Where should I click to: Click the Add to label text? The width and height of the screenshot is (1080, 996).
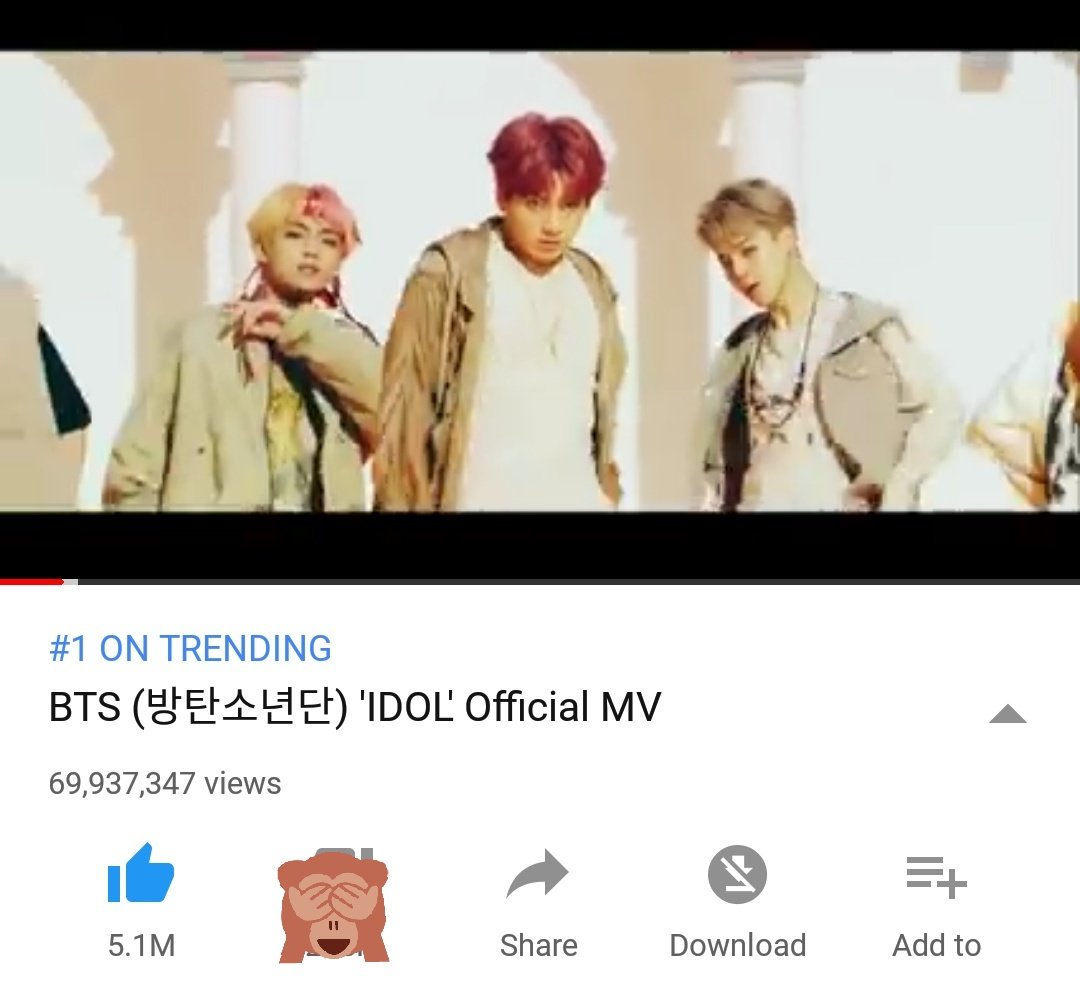coord(937,945)
